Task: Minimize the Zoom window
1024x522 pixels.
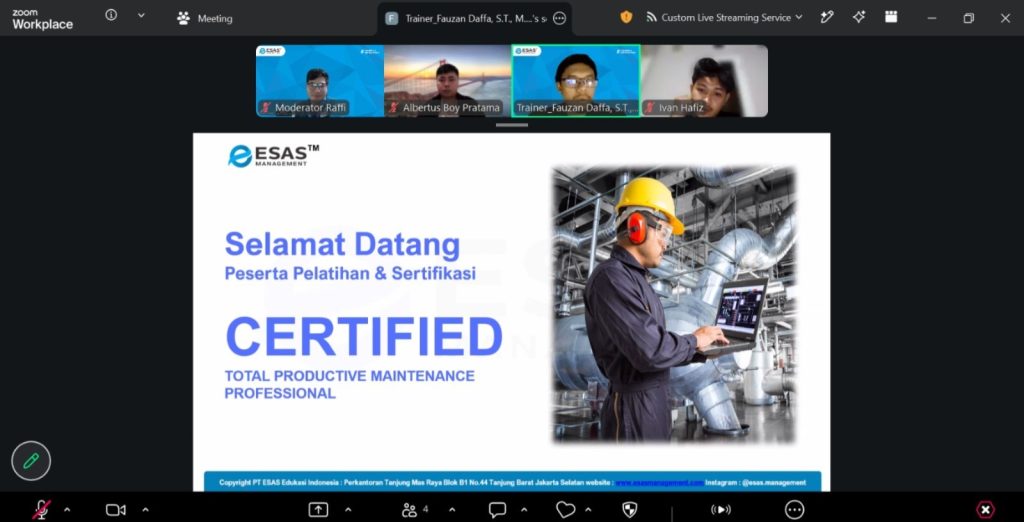Action: 932,18
